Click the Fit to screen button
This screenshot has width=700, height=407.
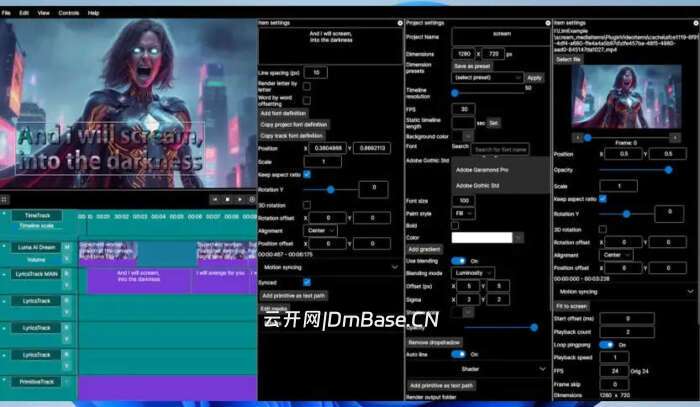(x=571, y=306)
